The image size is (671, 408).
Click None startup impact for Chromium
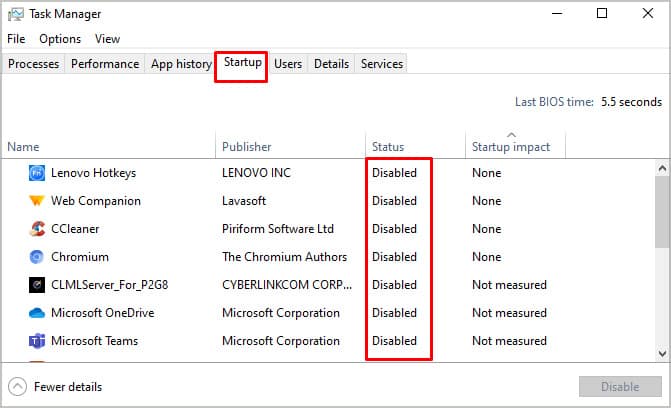click(x=487, y=257)
